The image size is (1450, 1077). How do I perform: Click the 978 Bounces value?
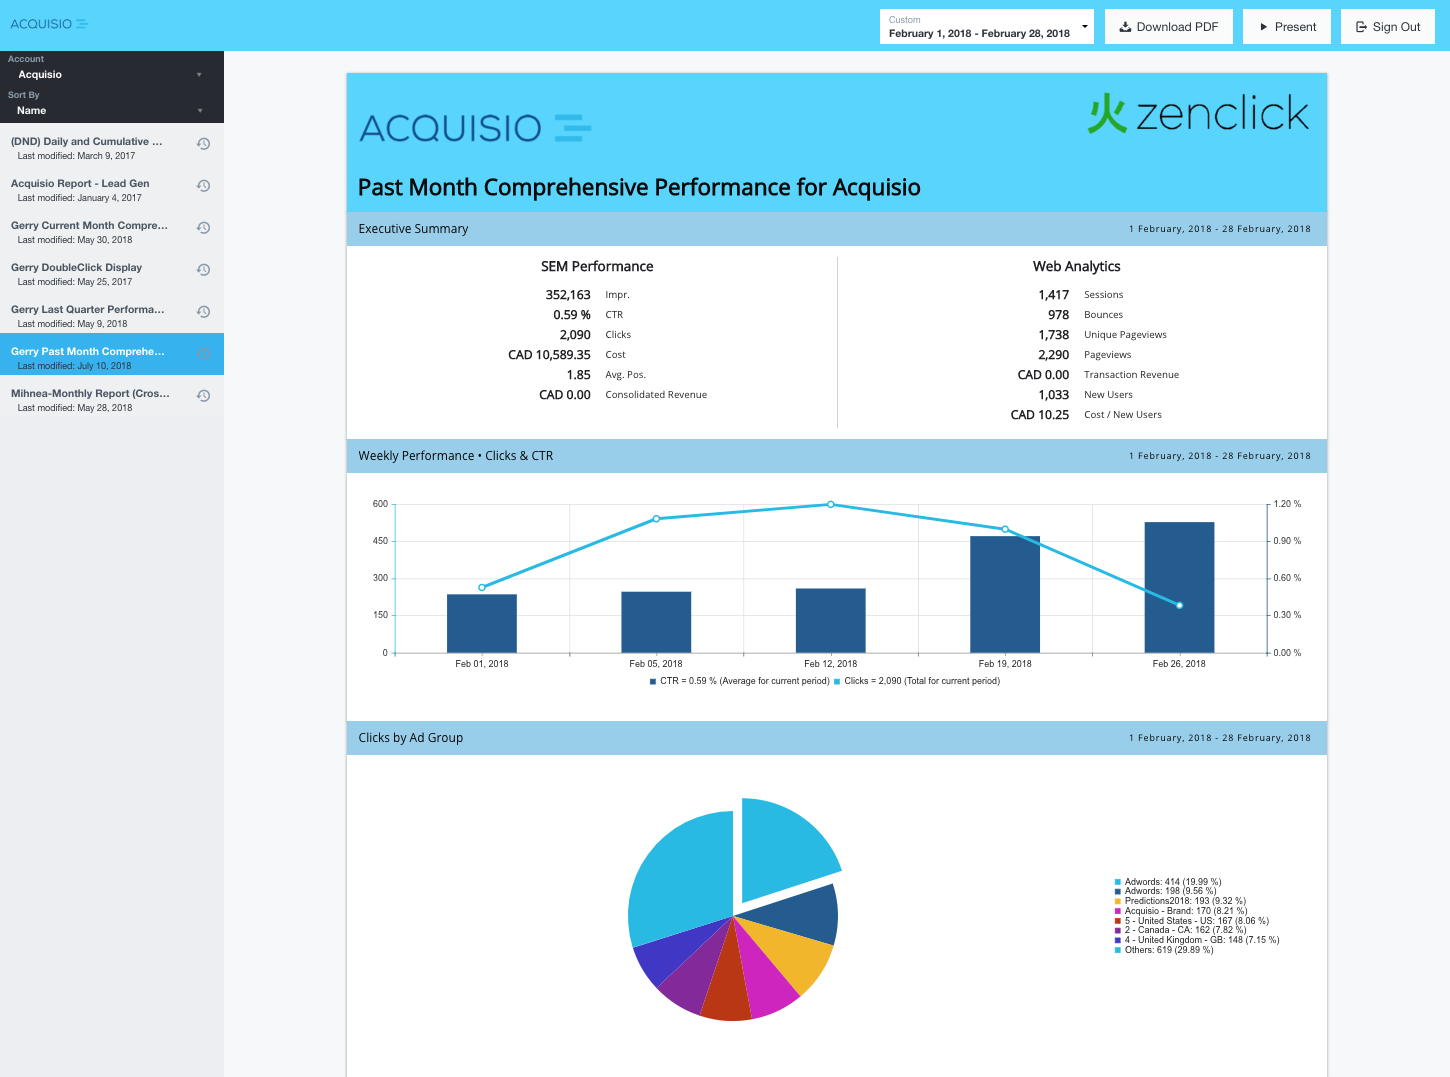pos(1059,315)
